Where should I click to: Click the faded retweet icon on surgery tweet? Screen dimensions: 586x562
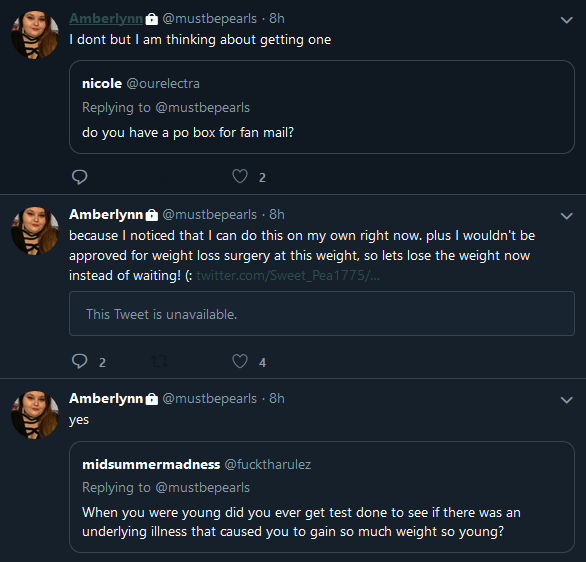point(159,361)
